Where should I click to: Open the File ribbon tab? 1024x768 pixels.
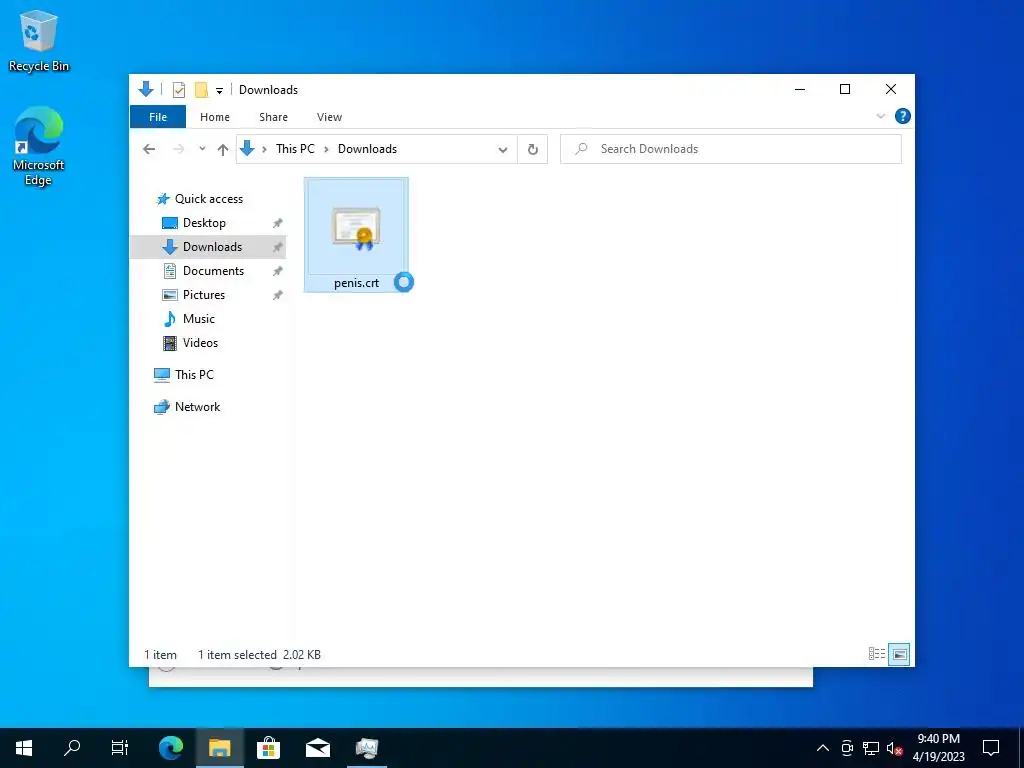[x=158, y=117]
